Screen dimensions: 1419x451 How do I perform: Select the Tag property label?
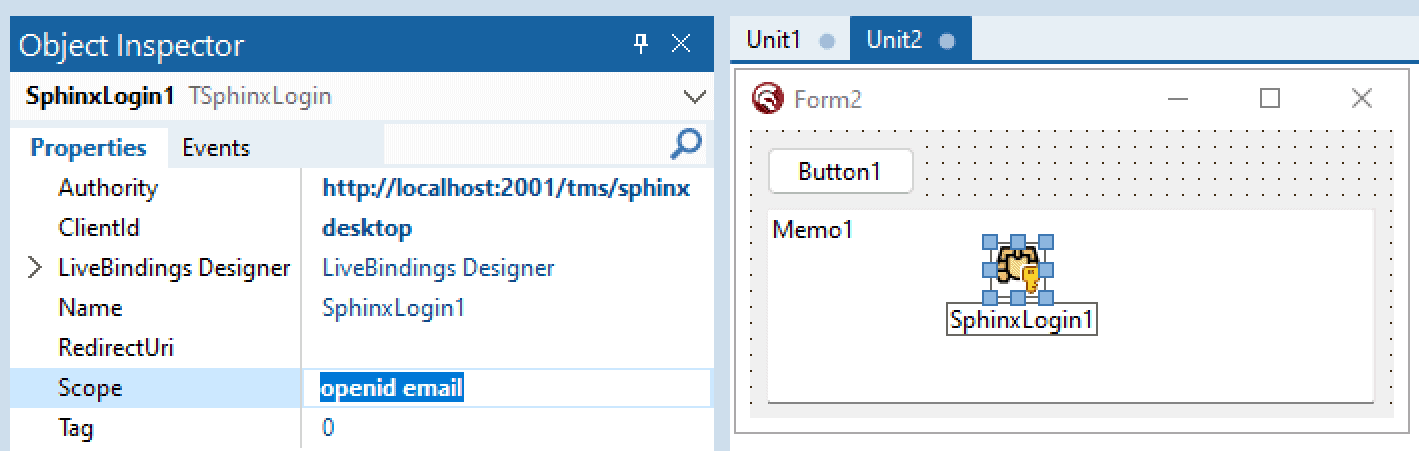coord(76,428)
